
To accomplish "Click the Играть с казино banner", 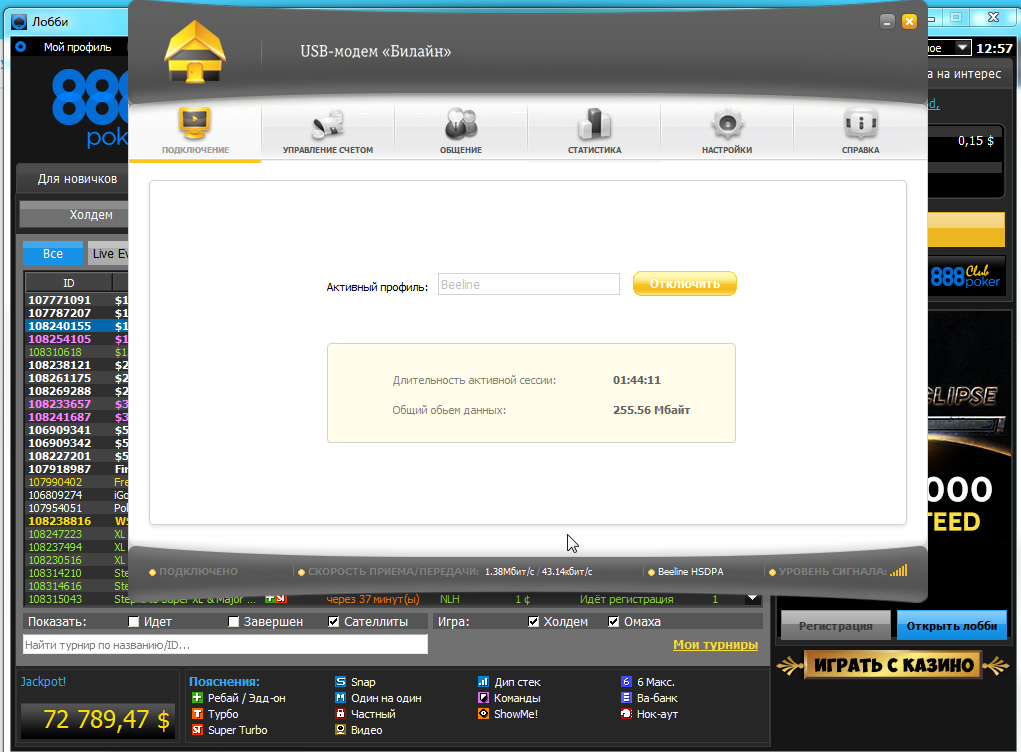I will 893,665.
